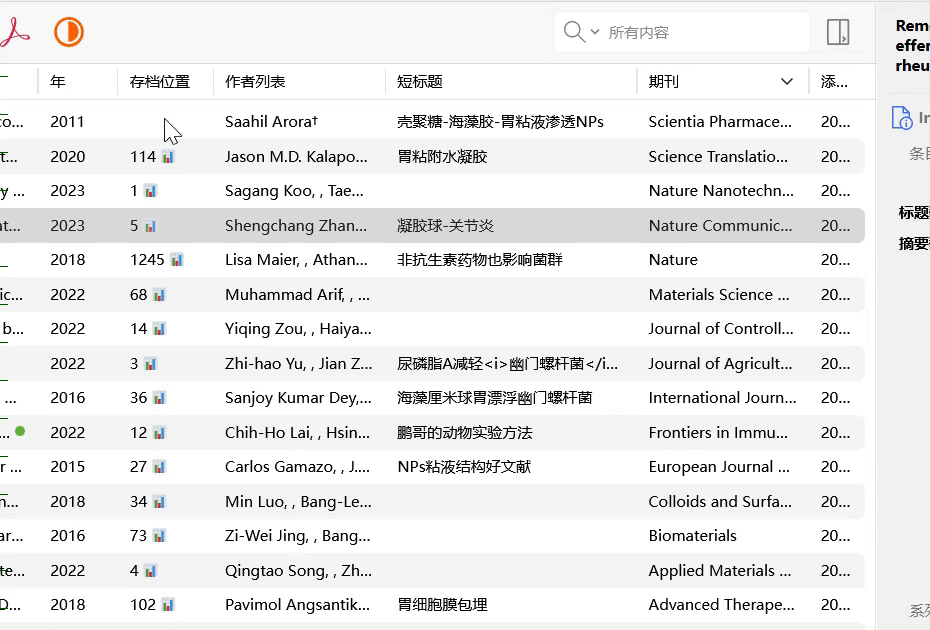Click the Info icon in the right pane
930x630 pixels.
[x=902, y=118]
